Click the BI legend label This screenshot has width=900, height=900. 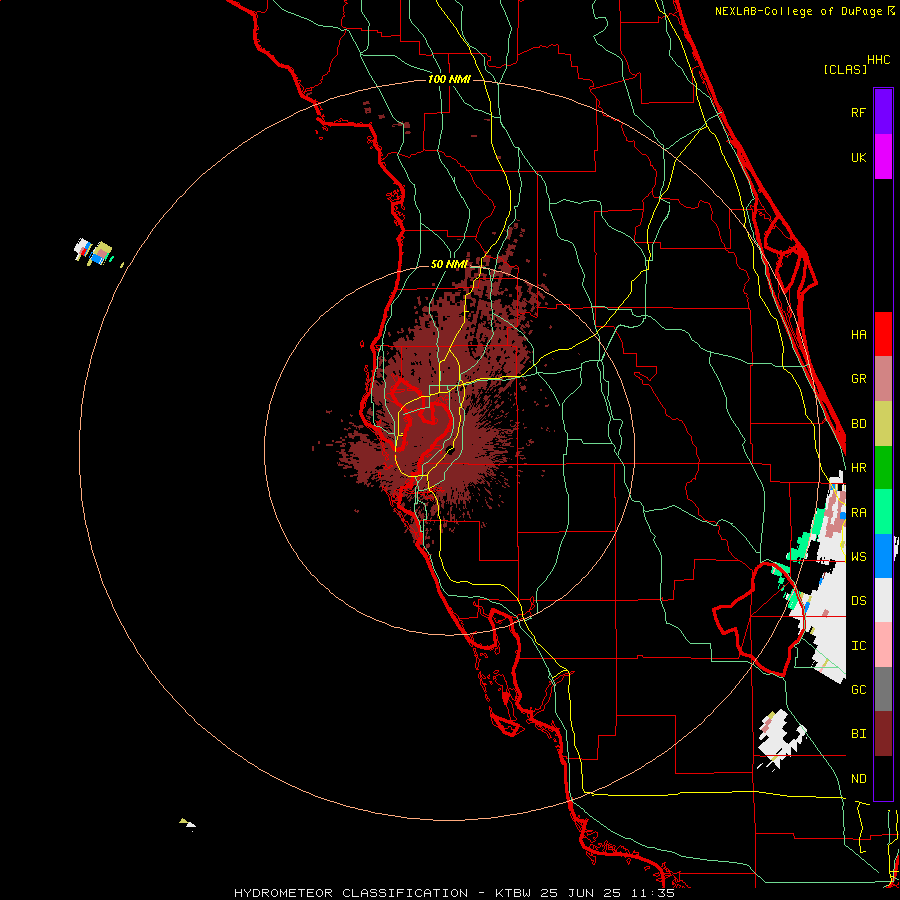point(858,734)
